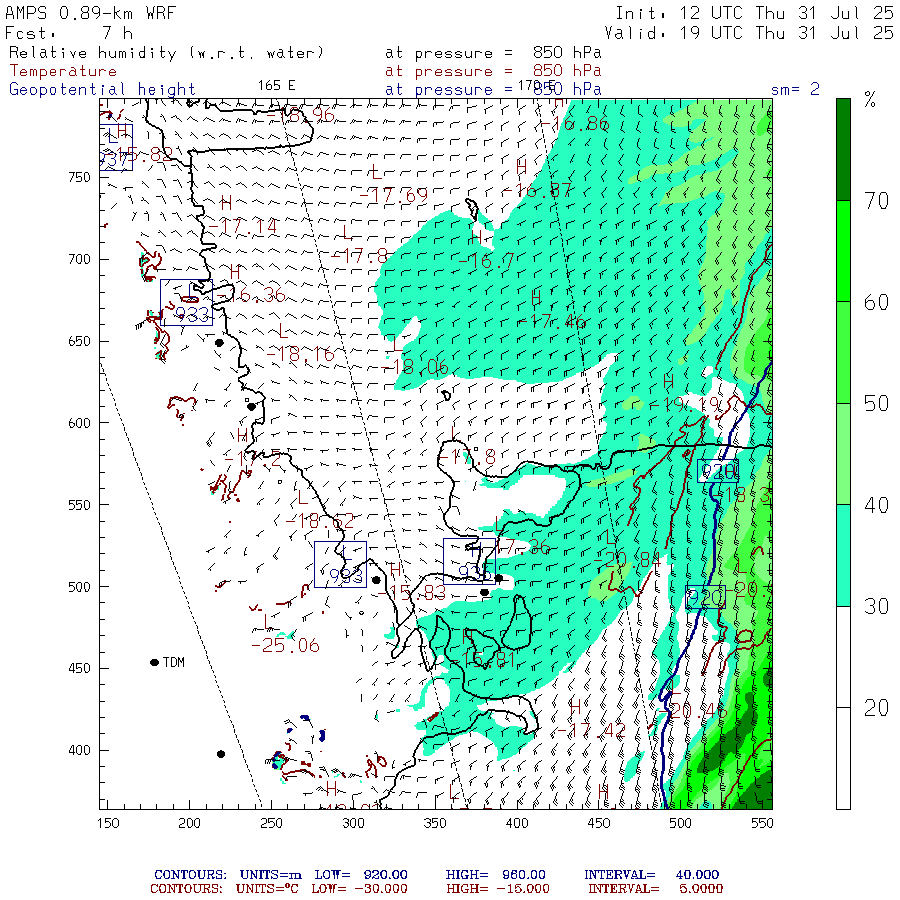The image size is (900, 900).
Task: Click the '-18.16' temperature value
Action: [x=301, y=354]
